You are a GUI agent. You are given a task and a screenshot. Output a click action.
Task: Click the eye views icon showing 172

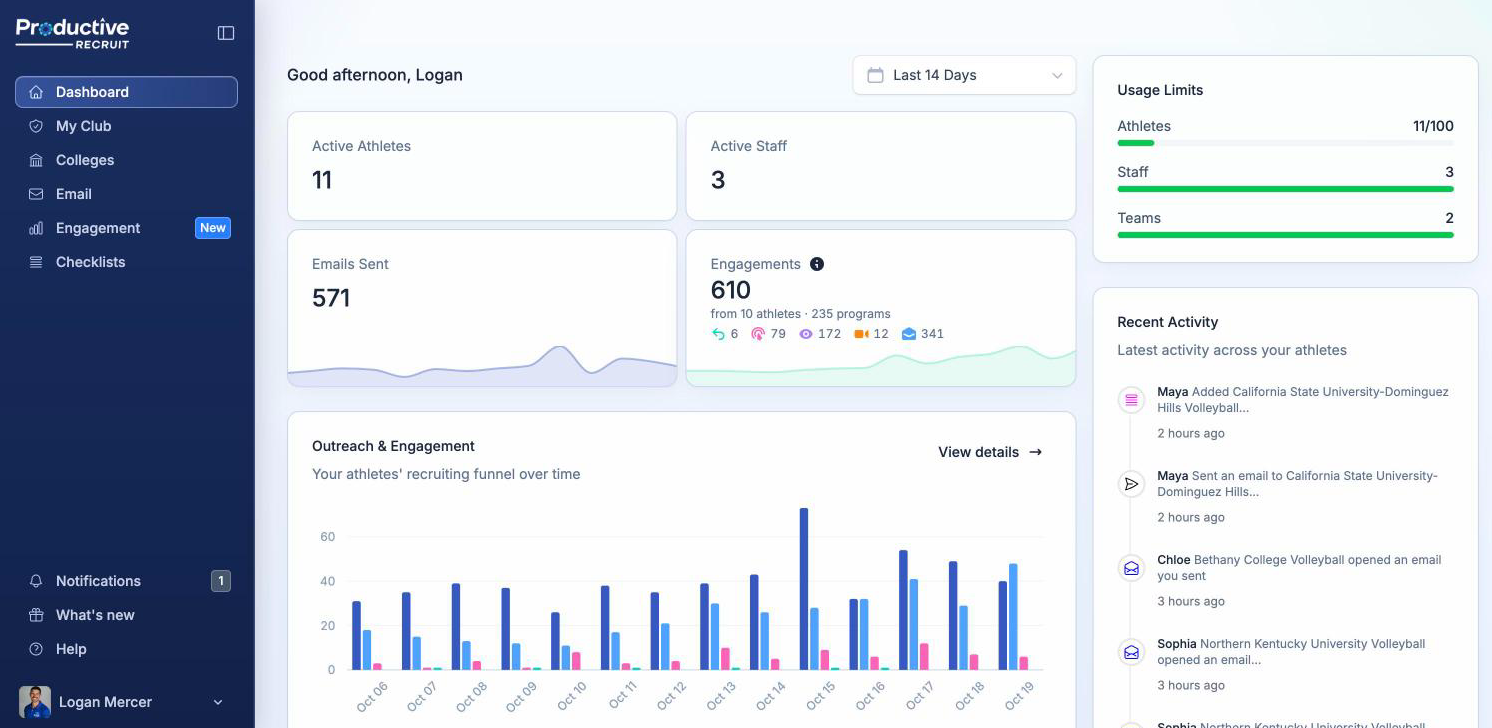(x=806, y=334)
